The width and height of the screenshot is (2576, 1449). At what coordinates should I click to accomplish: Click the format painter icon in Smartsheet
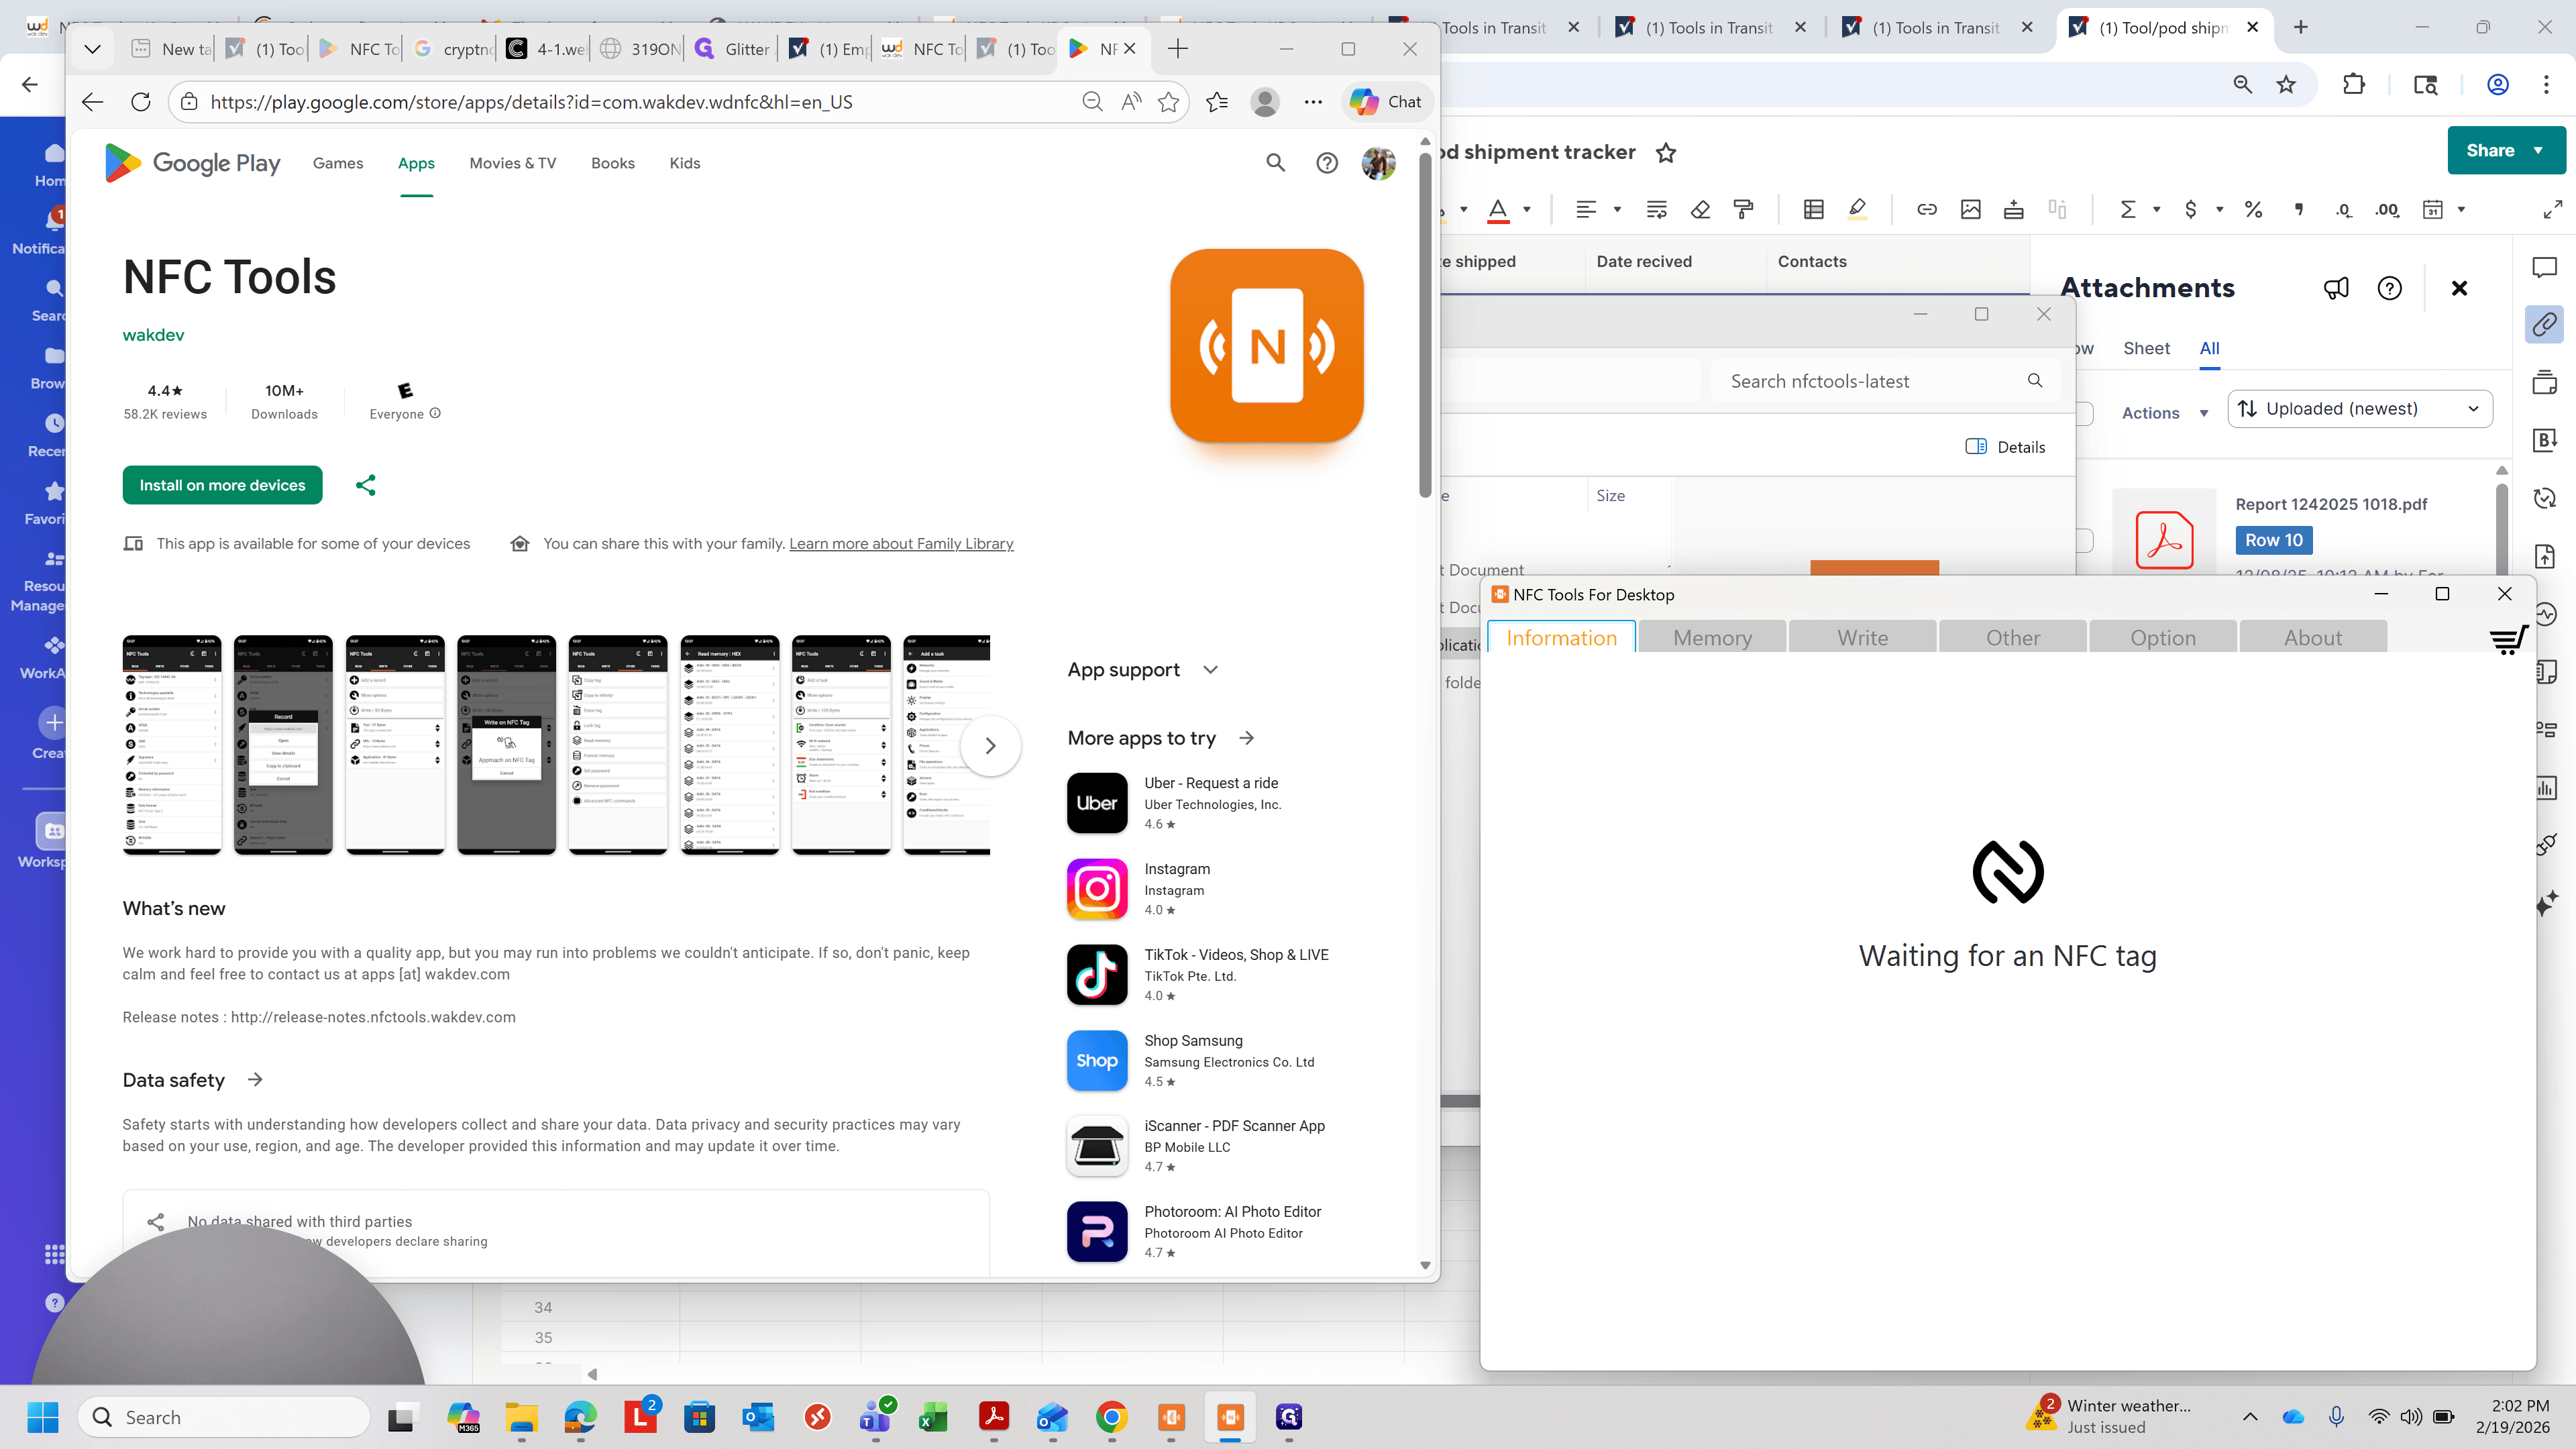(x=1743, y=209)
